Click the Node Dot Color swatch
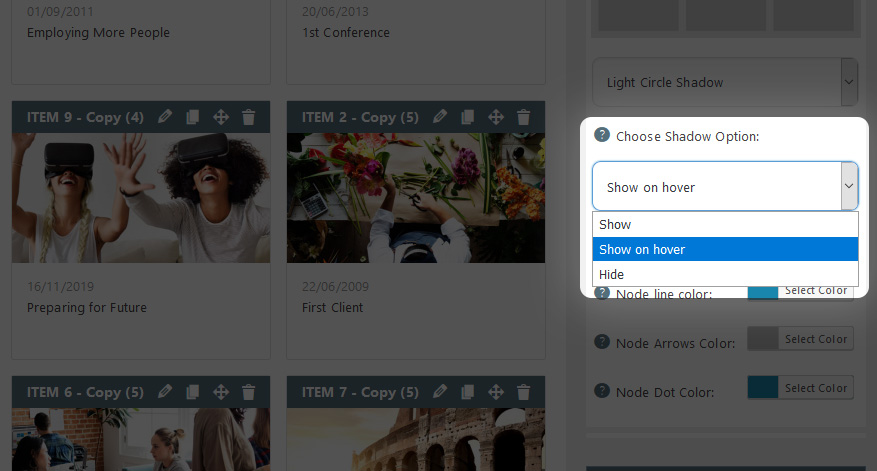 [x=763, y=388]
